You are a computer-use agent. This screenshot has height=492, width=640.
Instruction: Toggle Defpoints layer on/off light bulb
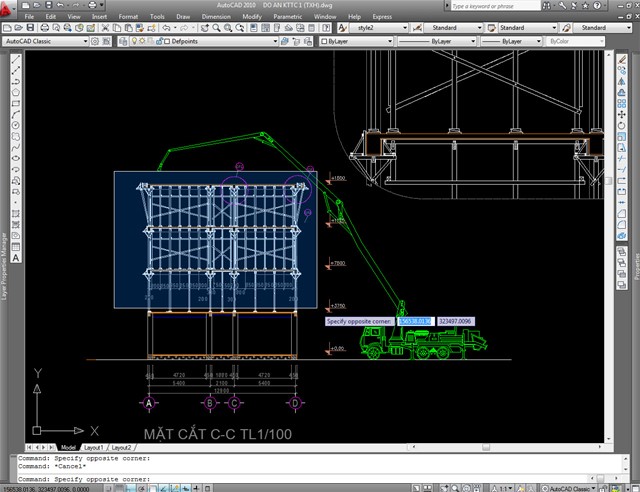134,41
